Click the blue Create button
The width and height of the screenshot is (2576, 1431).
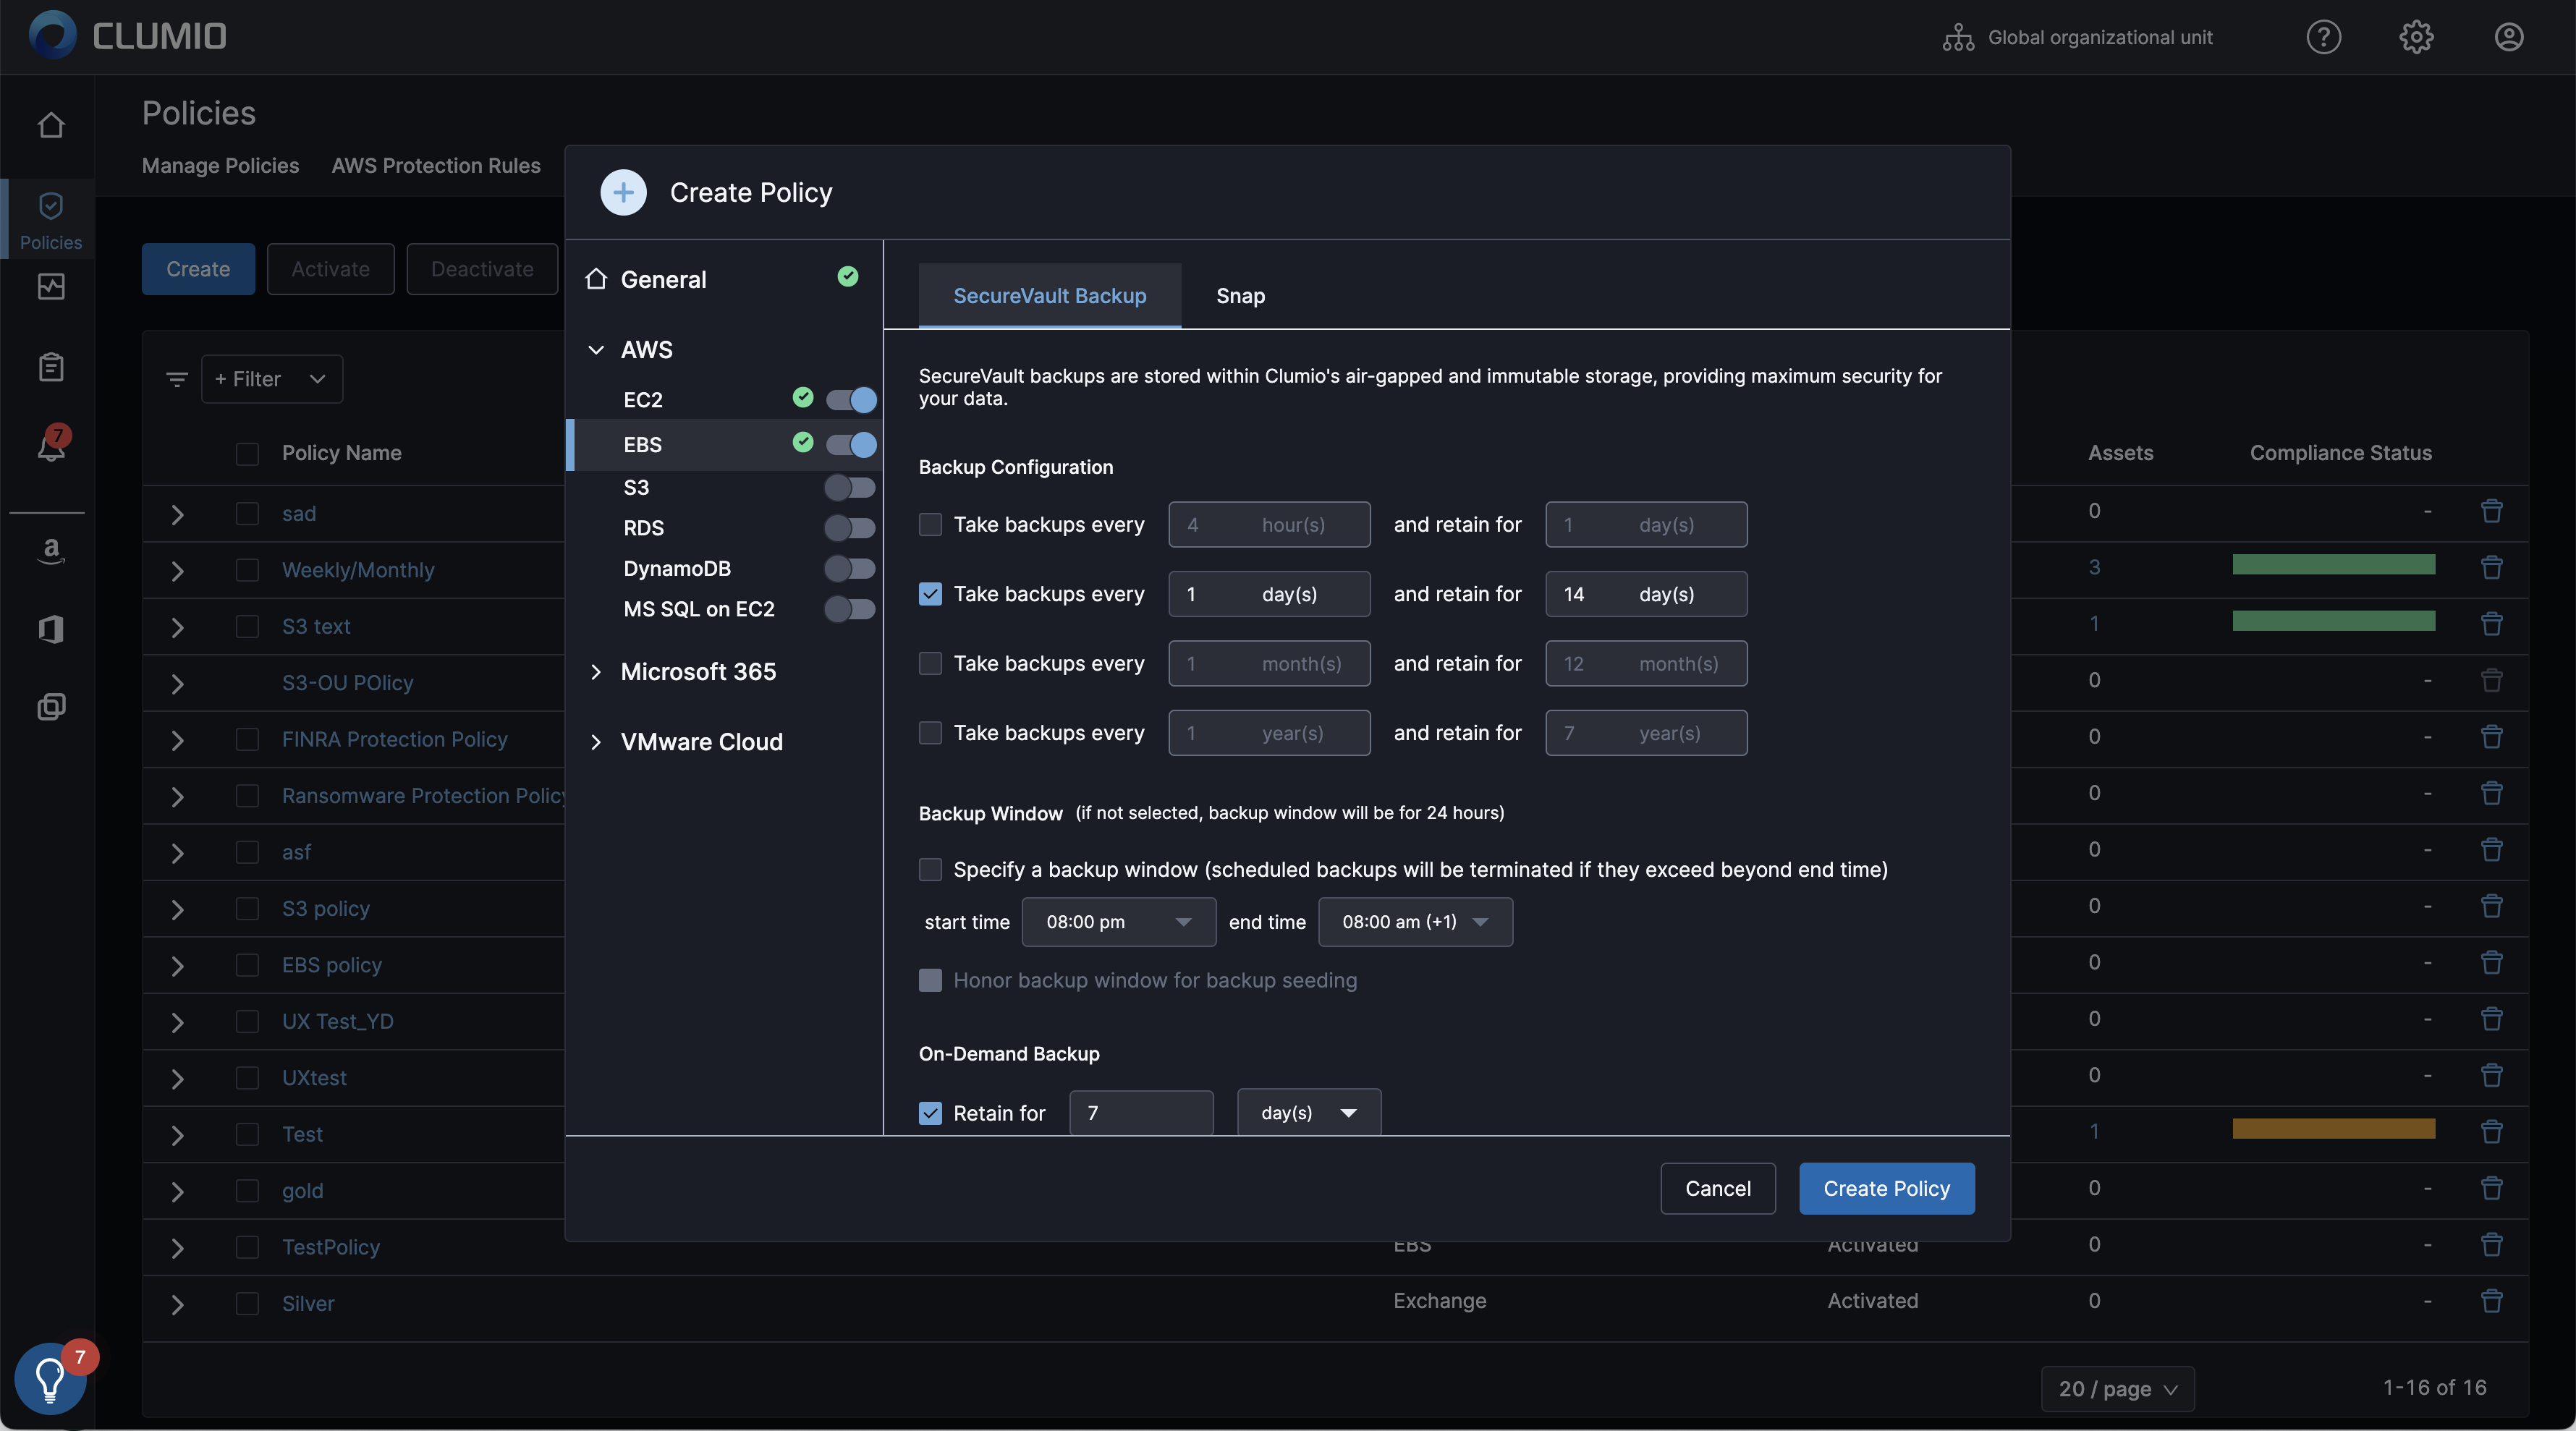[198, 269]
